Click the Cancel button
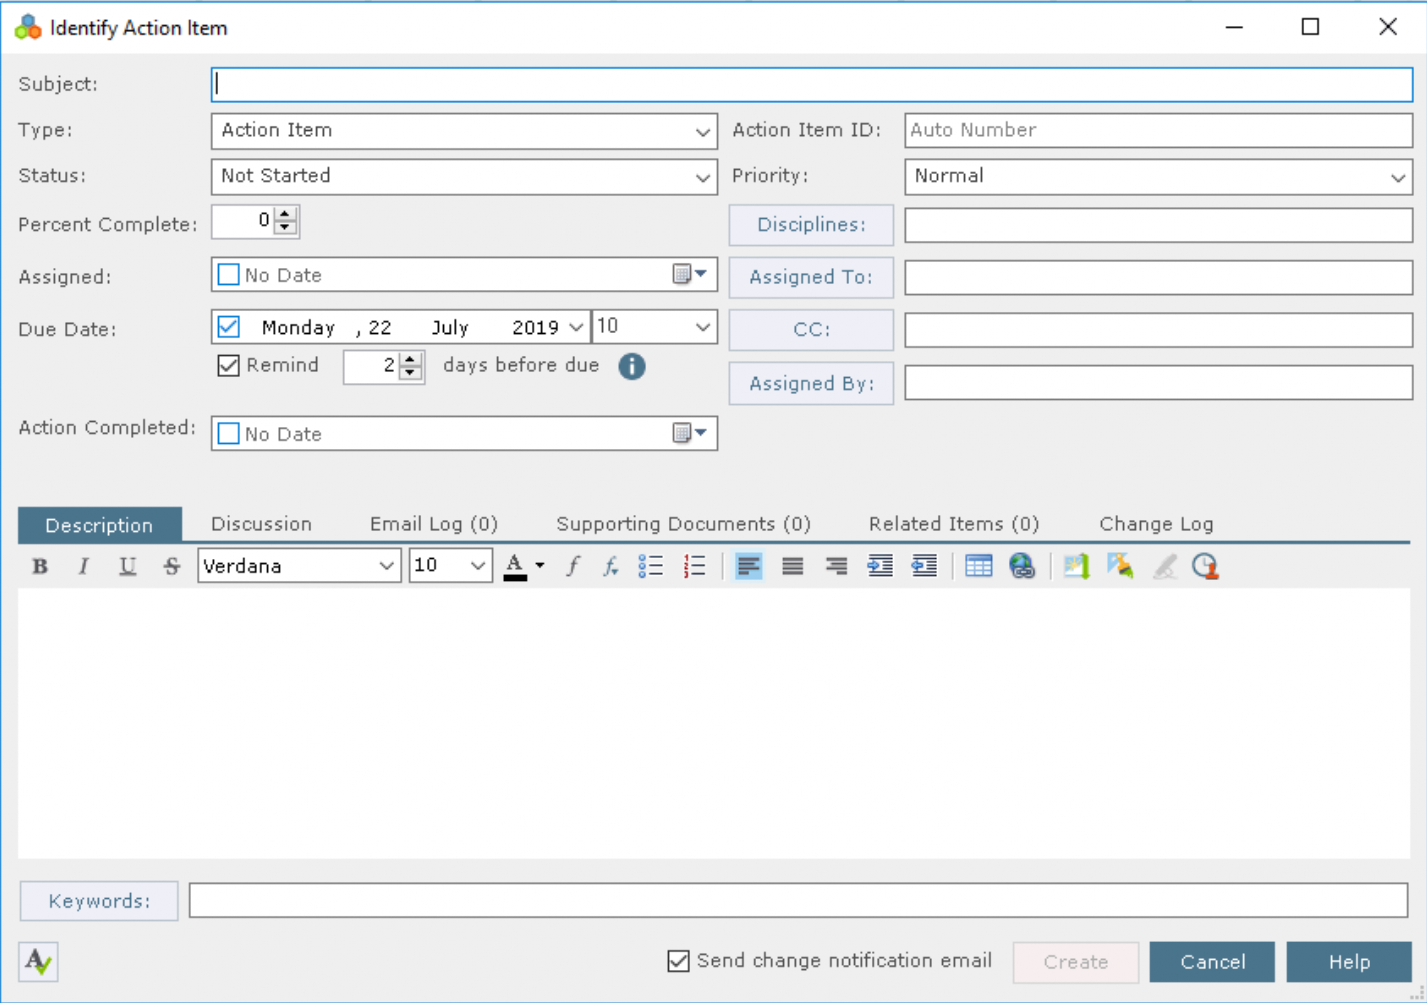Viewport: 1427px width, 1003px height. 1212,962
